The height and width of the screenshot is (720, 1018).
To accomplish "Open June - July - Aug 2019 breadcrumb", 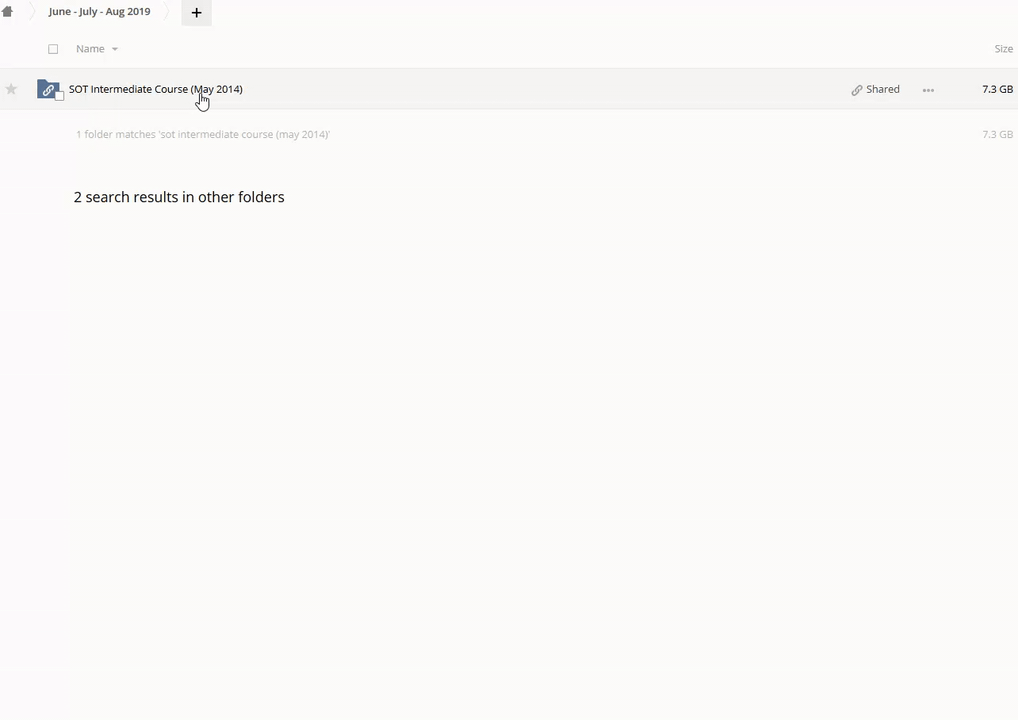I will pos(99,12).
